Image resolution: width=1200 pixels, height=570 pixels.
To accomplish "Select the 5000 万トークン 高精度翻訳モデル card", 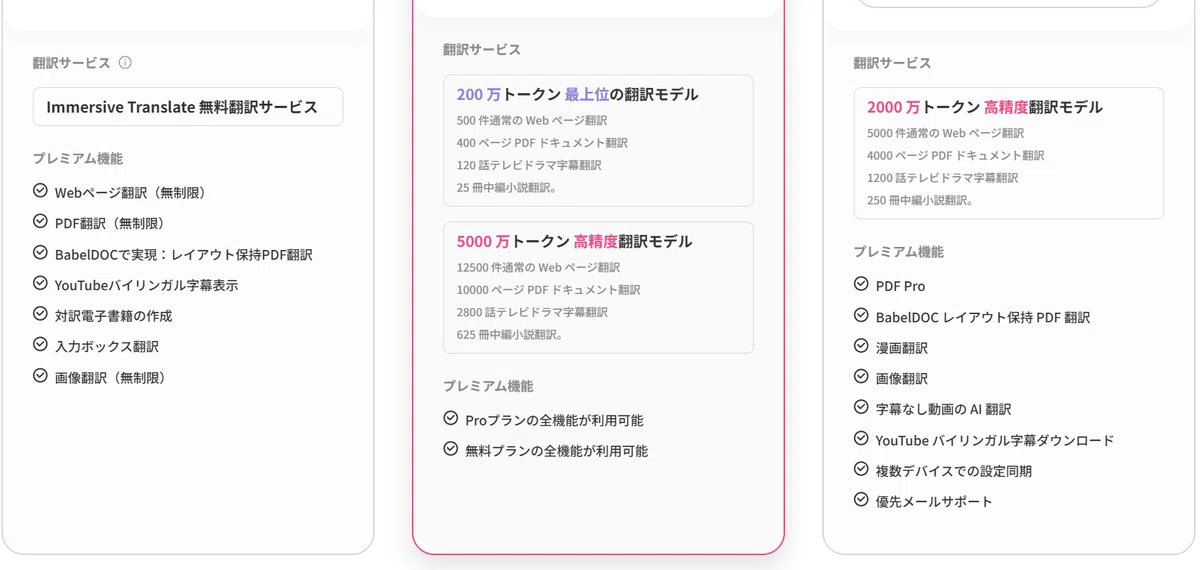I will click(x=598, y=288).
